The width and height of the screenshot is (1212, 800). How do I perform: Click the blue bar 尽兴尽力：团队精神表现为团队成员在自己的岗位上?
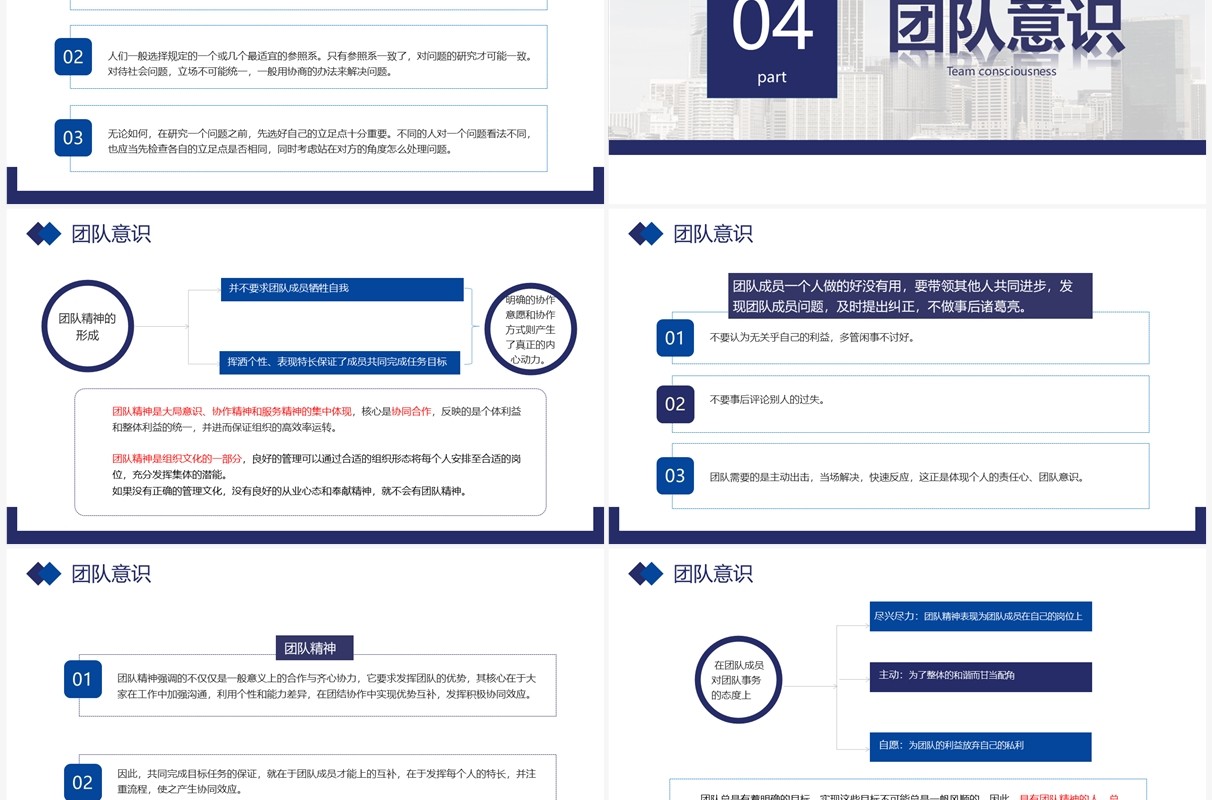980,616
